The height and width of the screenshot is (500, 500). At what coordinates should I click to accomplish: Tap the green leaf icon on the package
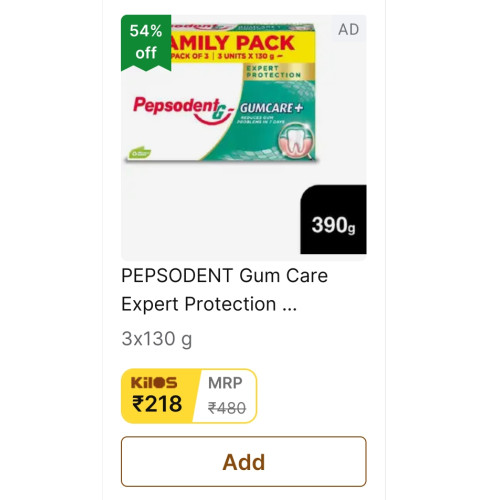pyautogui.click(x=140, y=153)
